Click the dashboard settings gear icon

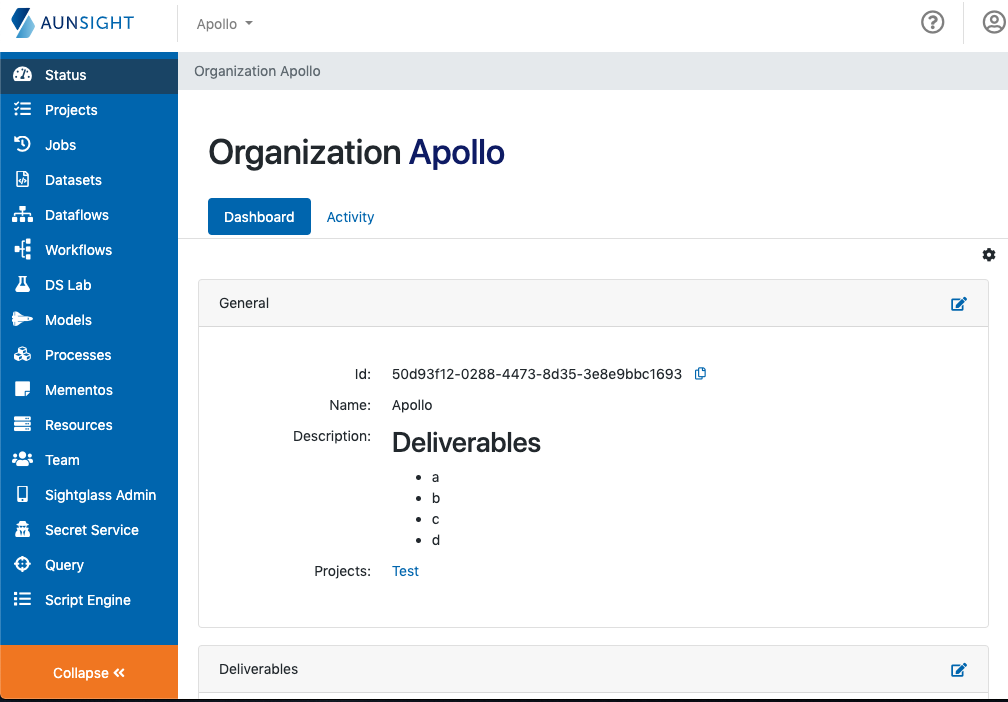(988, 255)
